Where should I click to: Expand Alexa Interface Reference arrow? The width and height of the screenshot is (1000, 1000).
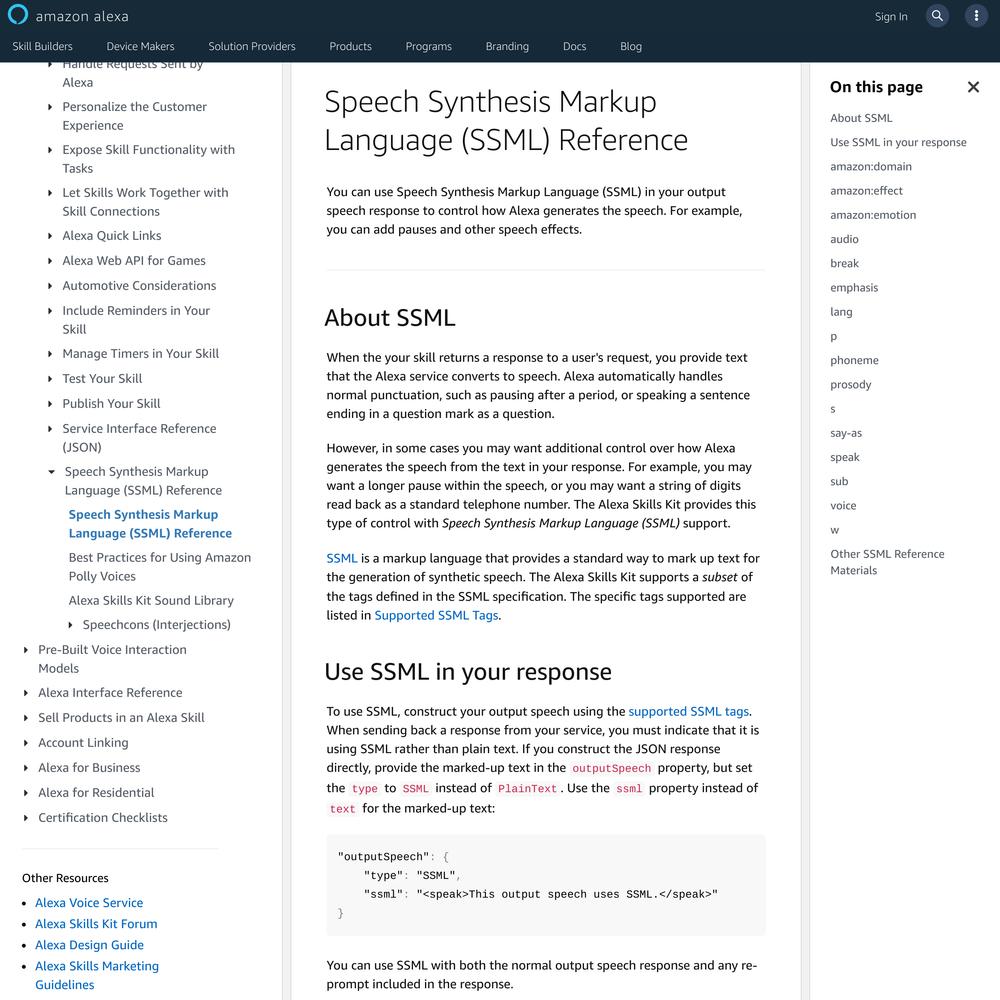[x=26, y=693]
